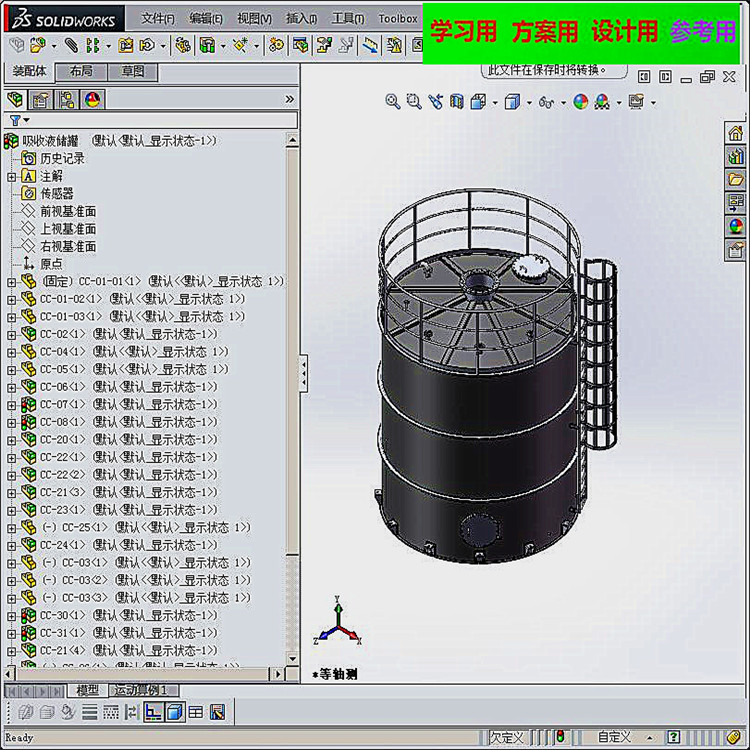750x750 pixels.
Task: Open the Design Library icon in task pane
Action: [736, 156]
